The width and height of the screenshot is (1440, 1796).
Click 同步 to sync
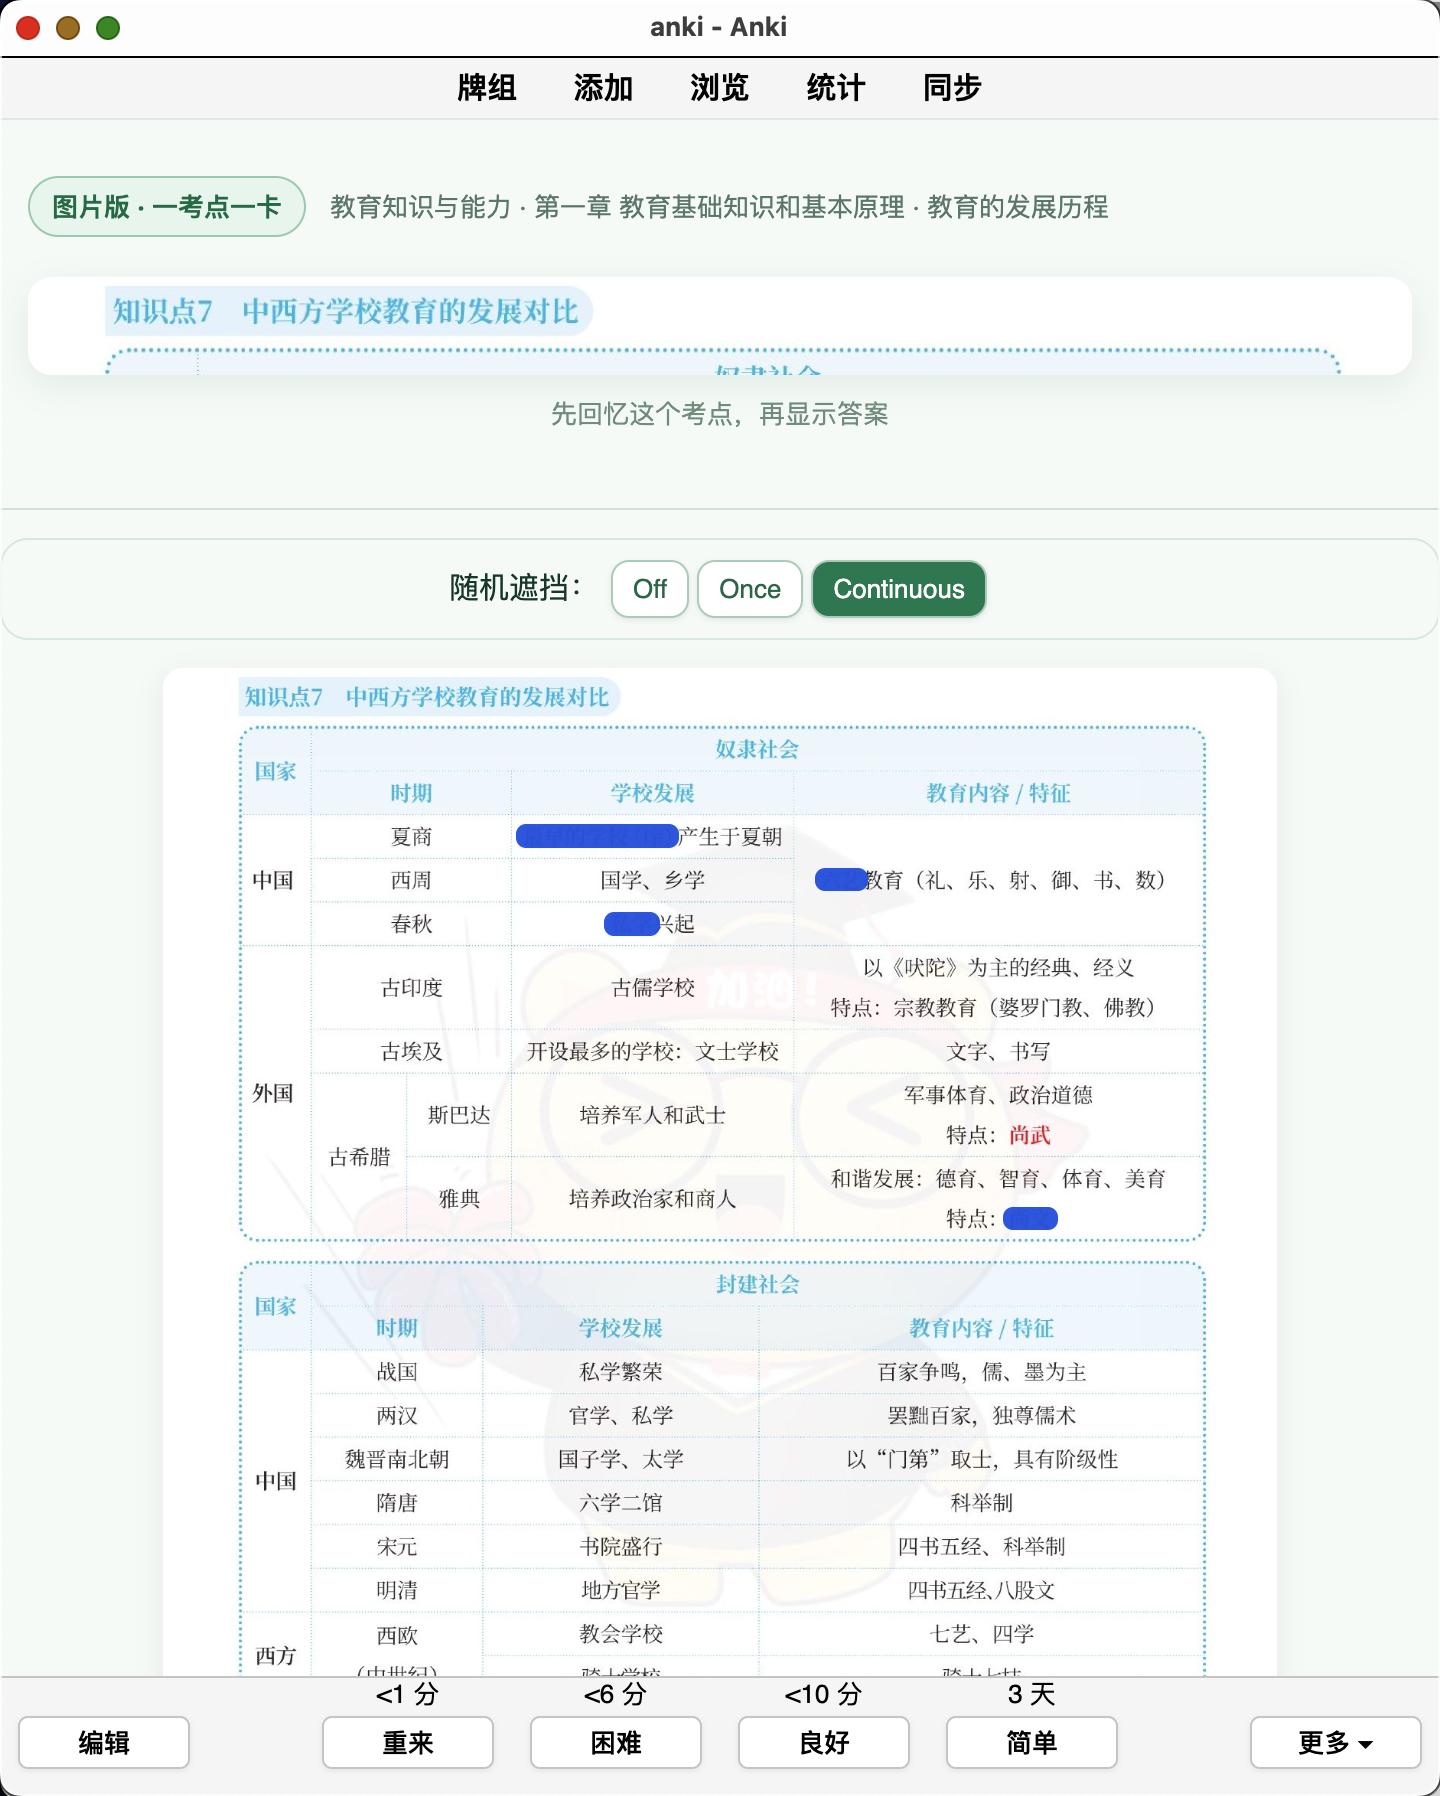(952, 88)
